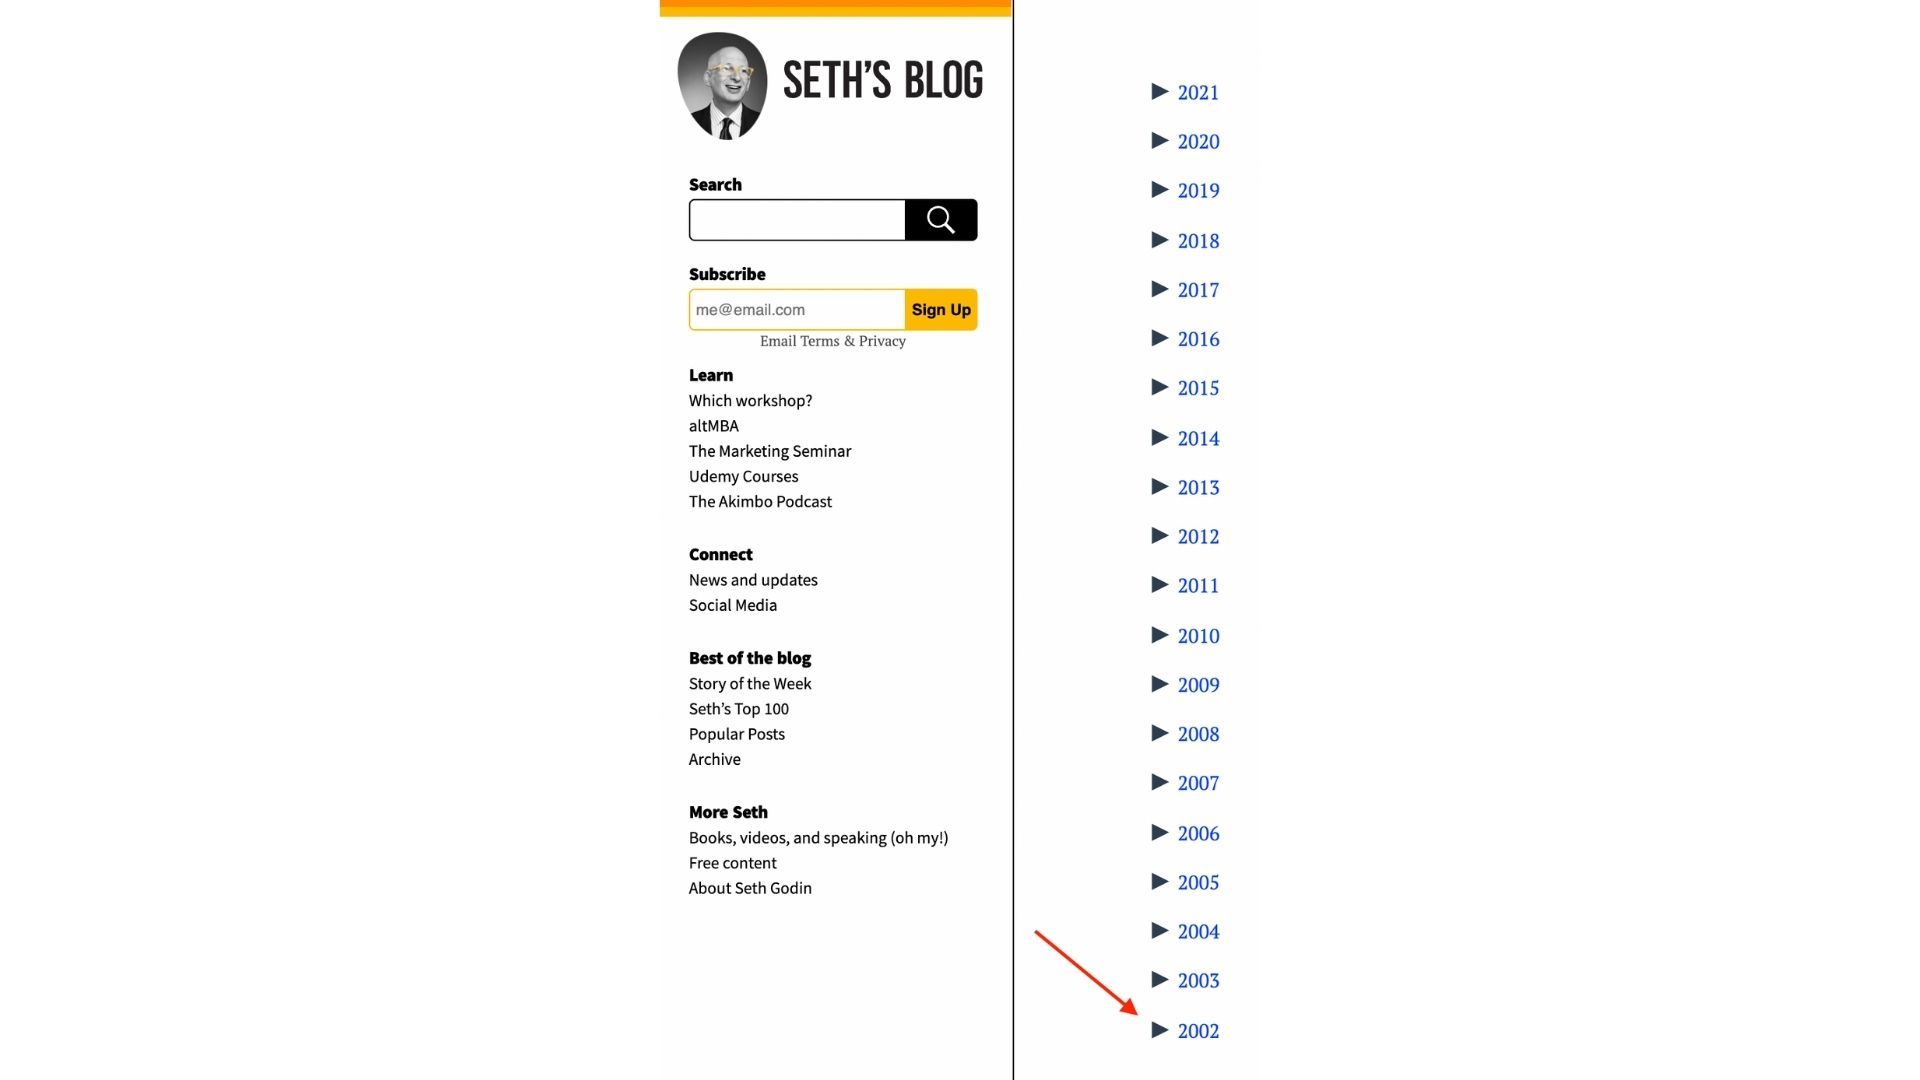Open the Archive menu item
The height and width of the screenshot is (1080, 1920).
point(712,760)
